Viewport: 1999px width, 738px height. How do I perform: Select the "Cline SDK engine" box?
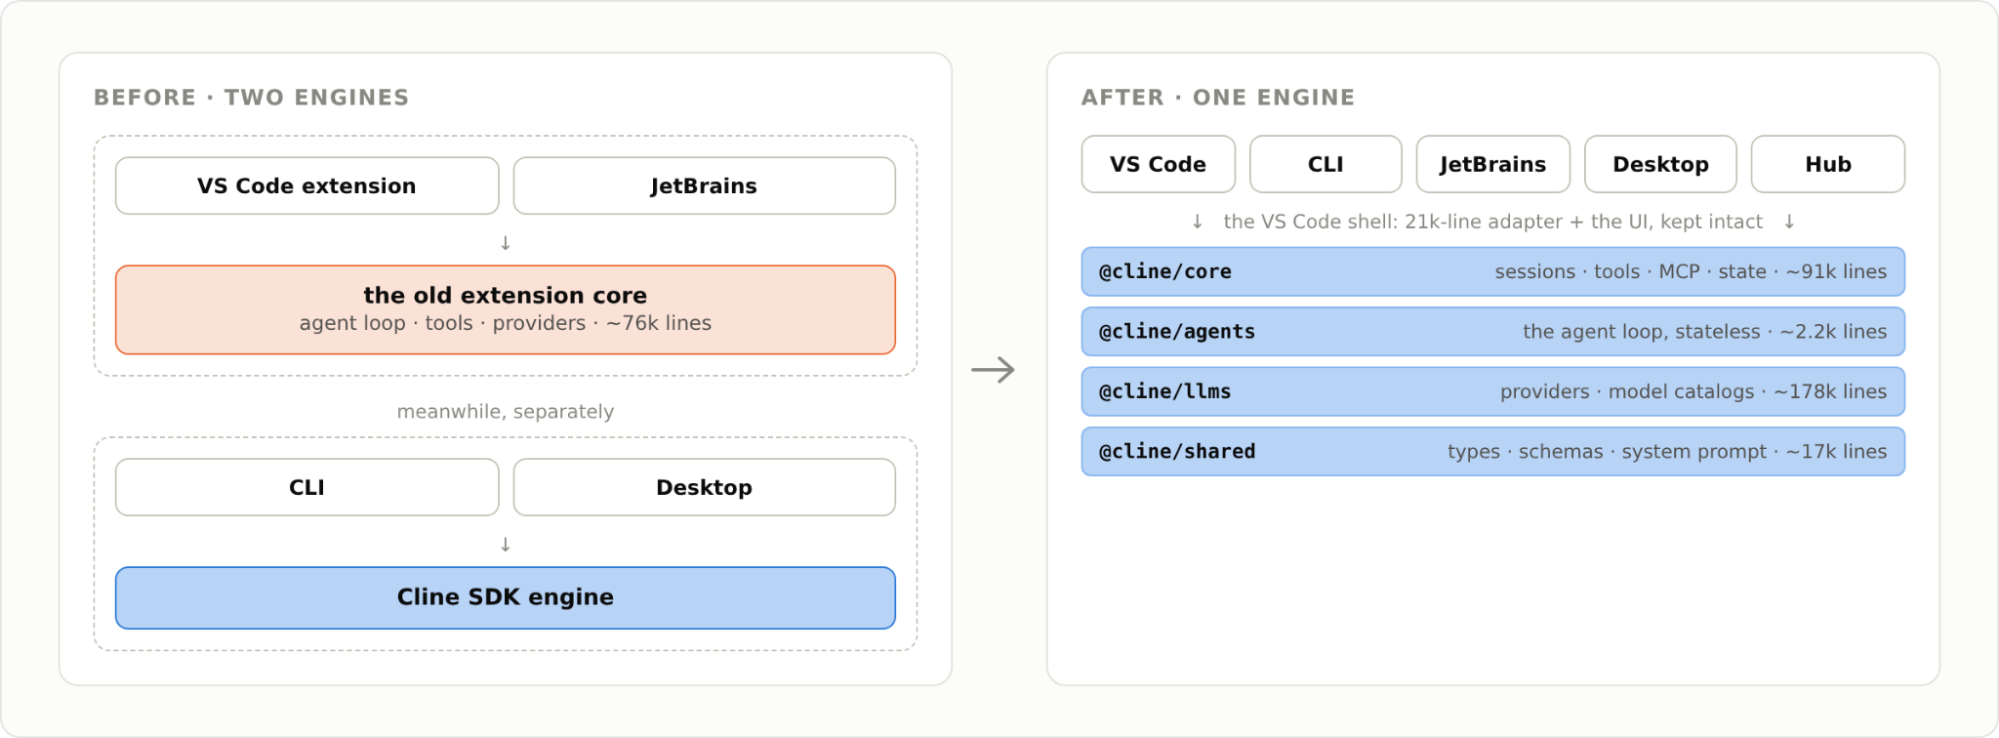point(505,598)
